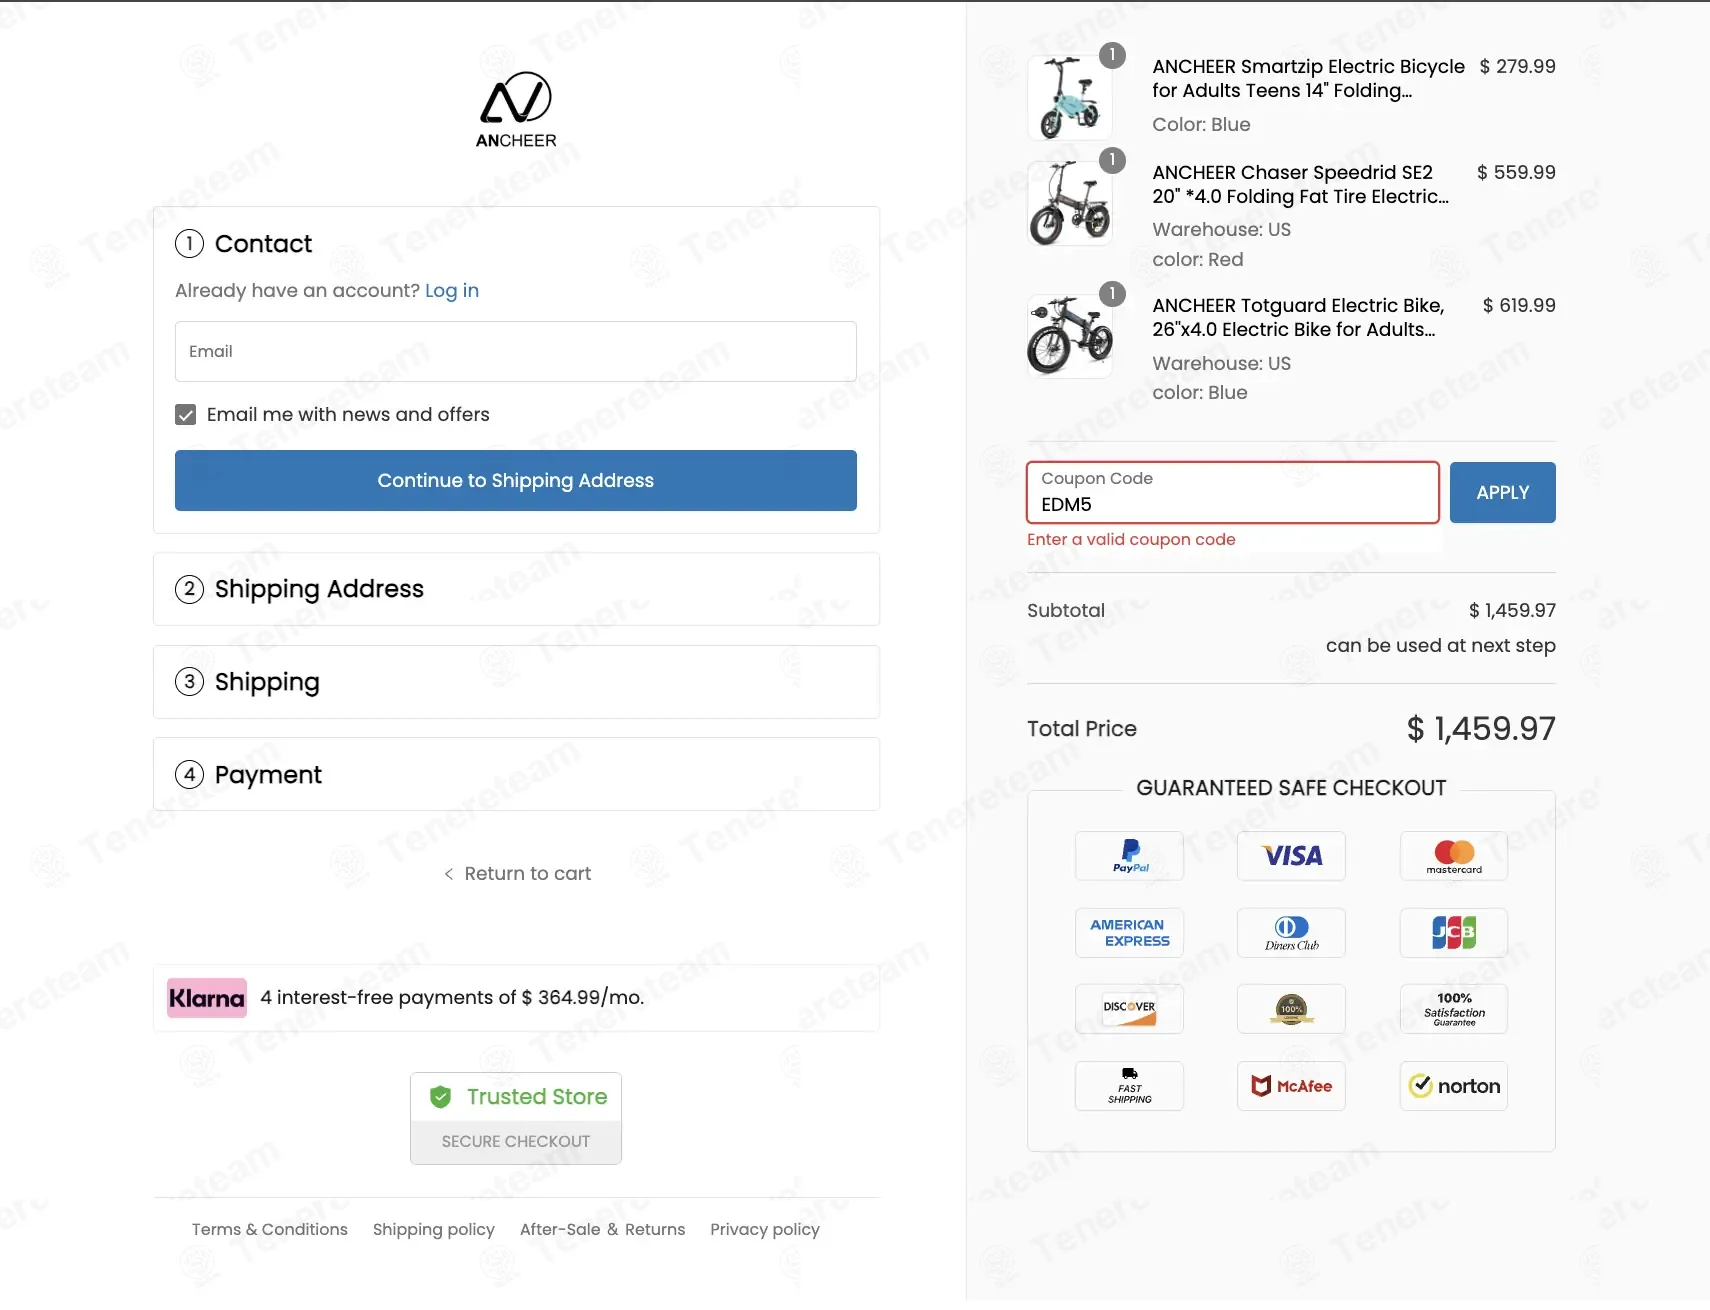
Task: Click the Discover payment badge
Action: coord(1129,1009)
